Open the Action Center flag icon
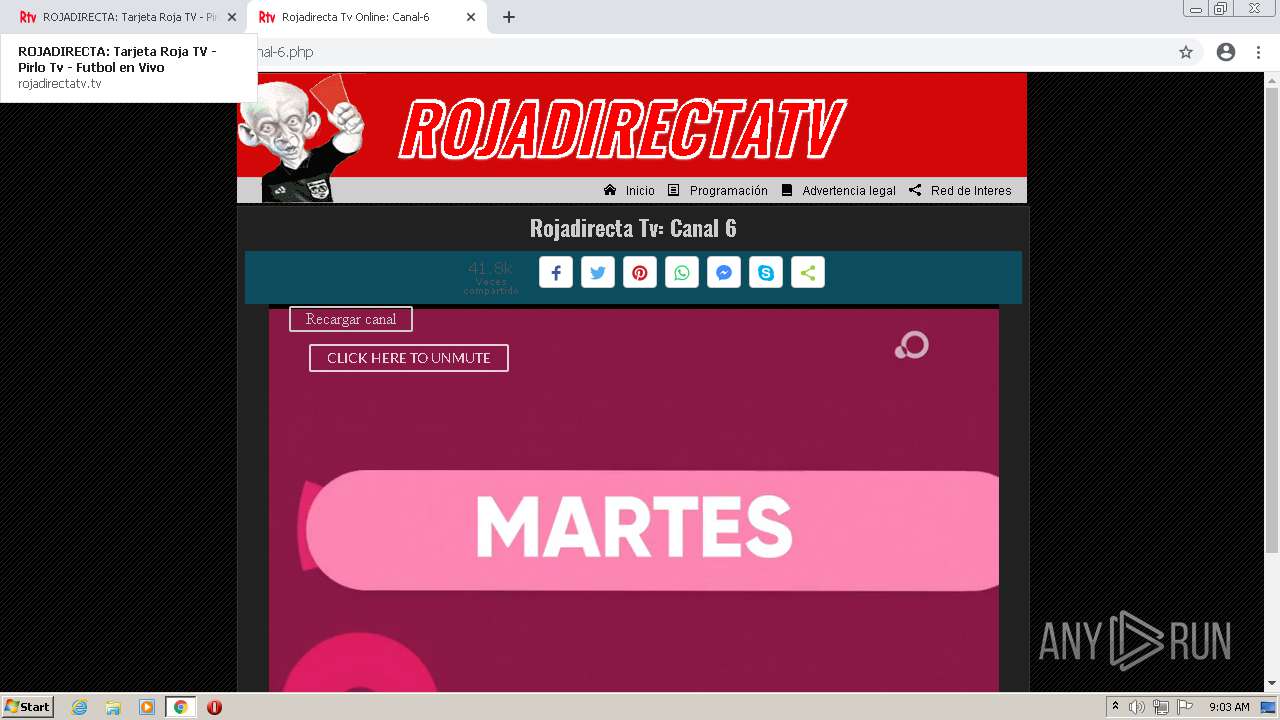The width and height of the screenshot is (1280, 720). (1185, 707)
